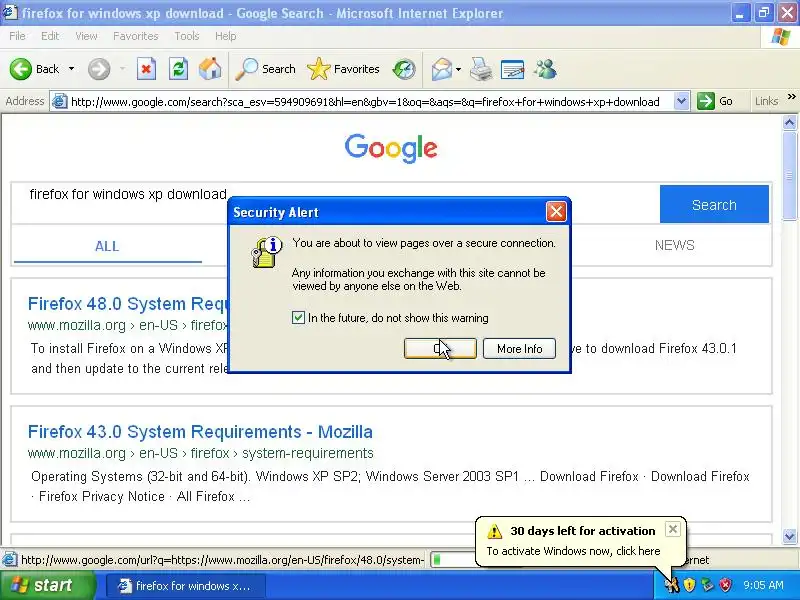Viewport: 800px width, 600px height.
Task: Refresh the page with green arrows icon
Action: (x=179, y=69)
